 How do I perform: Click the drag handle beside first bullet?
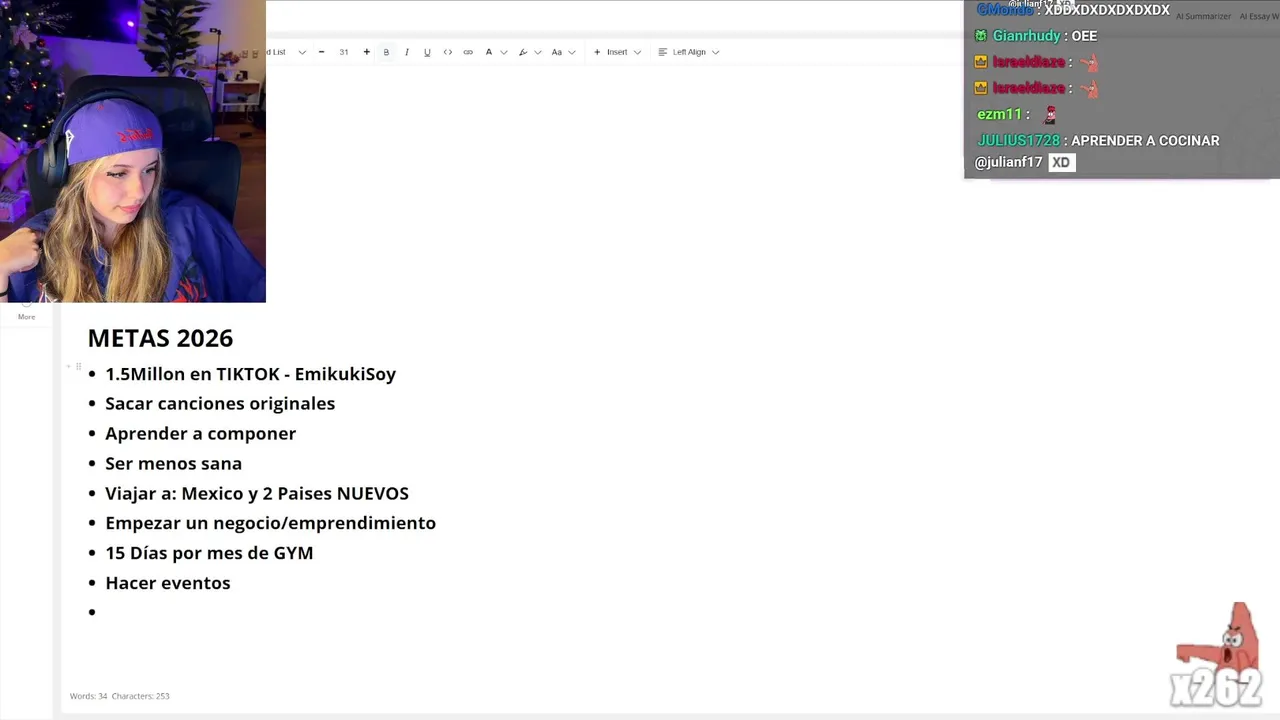point(78,367)
